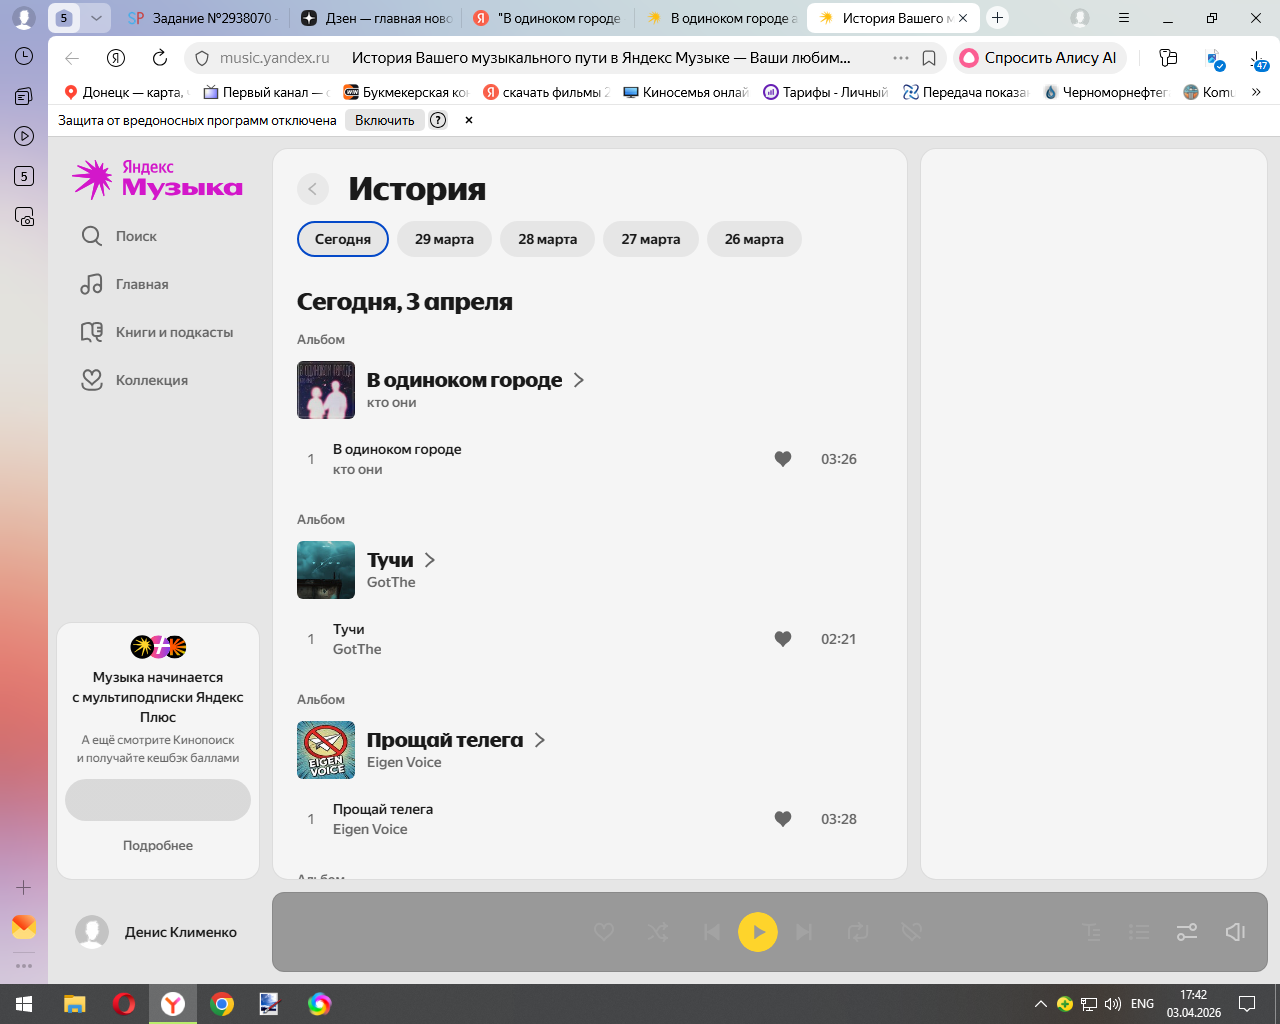Switch to the Задание №2938070 browser tab
1280x1024 pixels.
(203, 18)
